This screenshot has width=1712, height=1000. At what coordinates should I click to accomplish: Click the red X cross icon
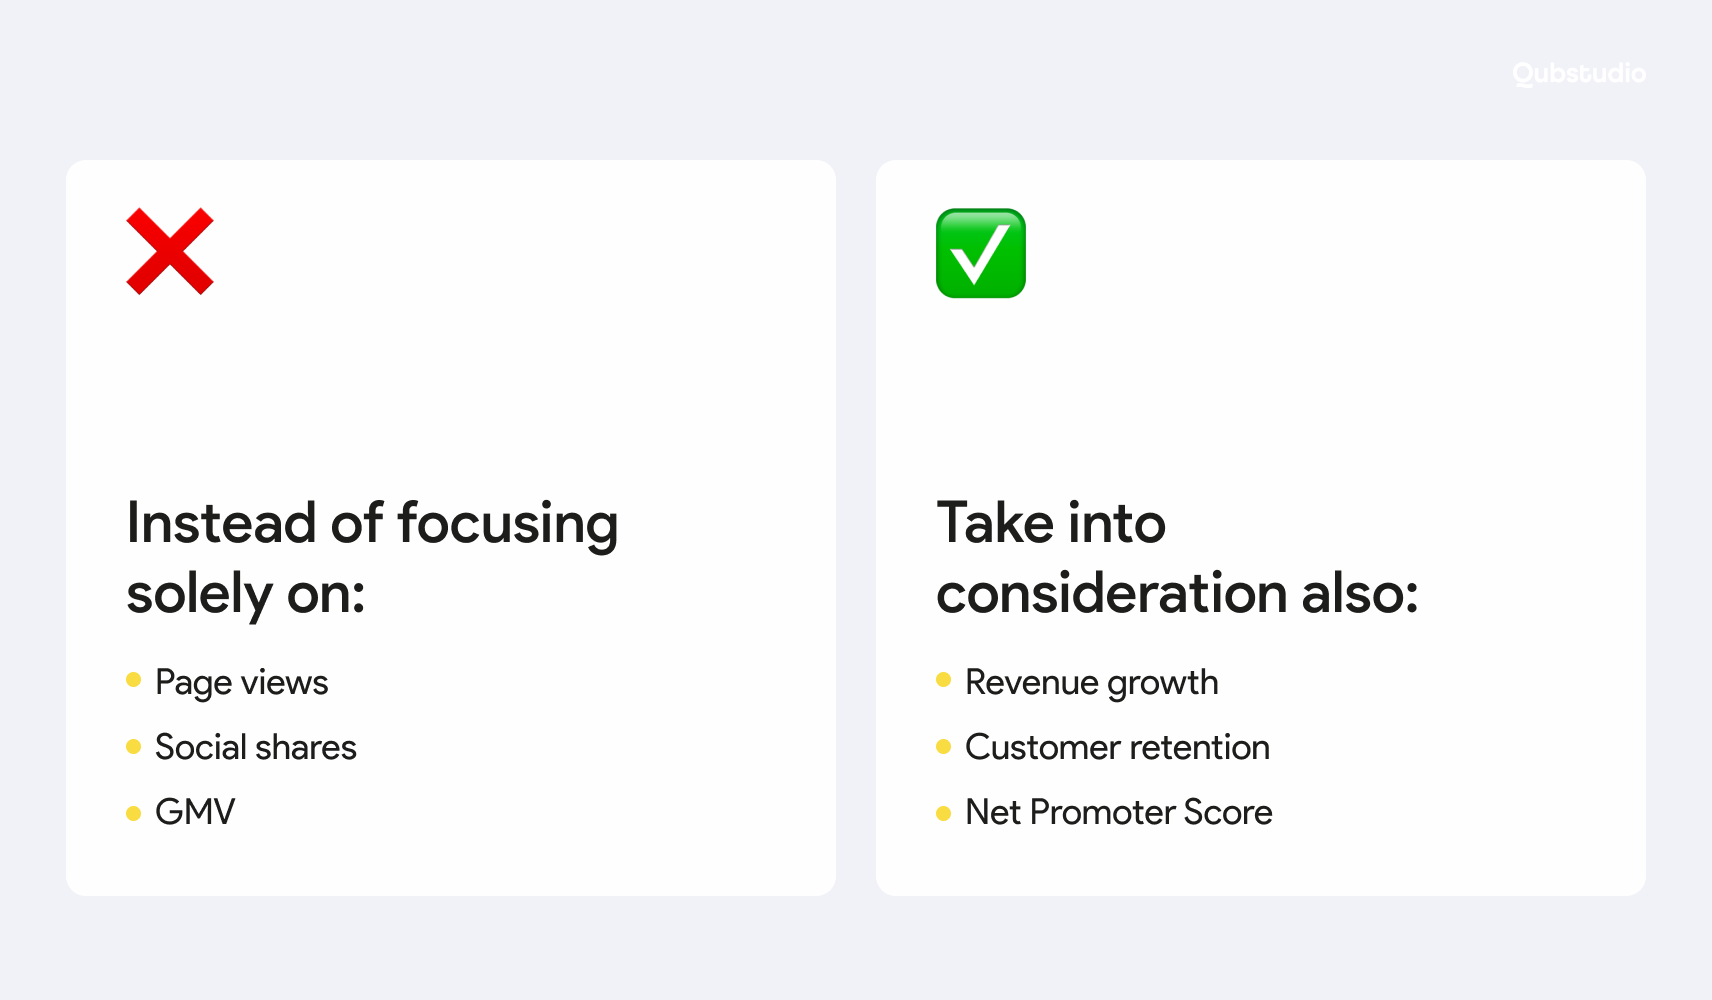coord(170,252)
